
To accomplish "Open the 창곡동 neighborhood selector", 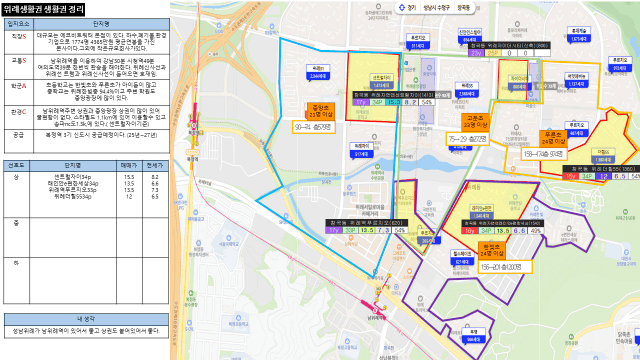I will coord(463,8).
